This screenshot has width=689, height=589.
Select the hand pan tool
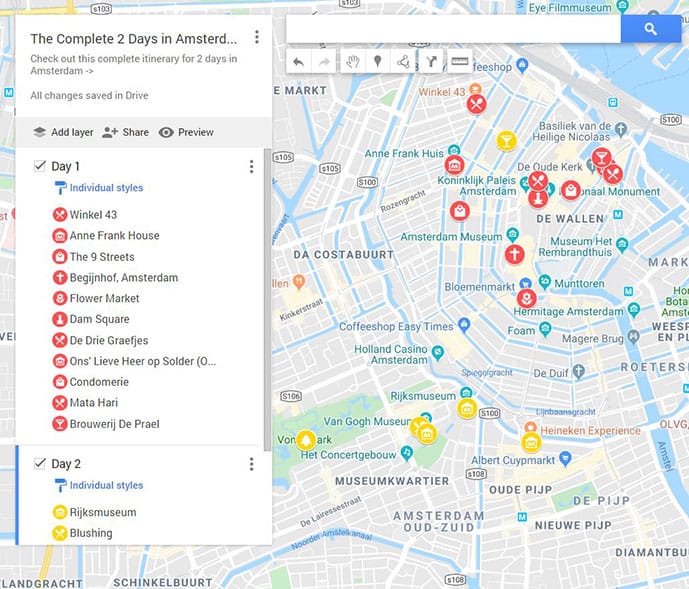click(352, 62)
